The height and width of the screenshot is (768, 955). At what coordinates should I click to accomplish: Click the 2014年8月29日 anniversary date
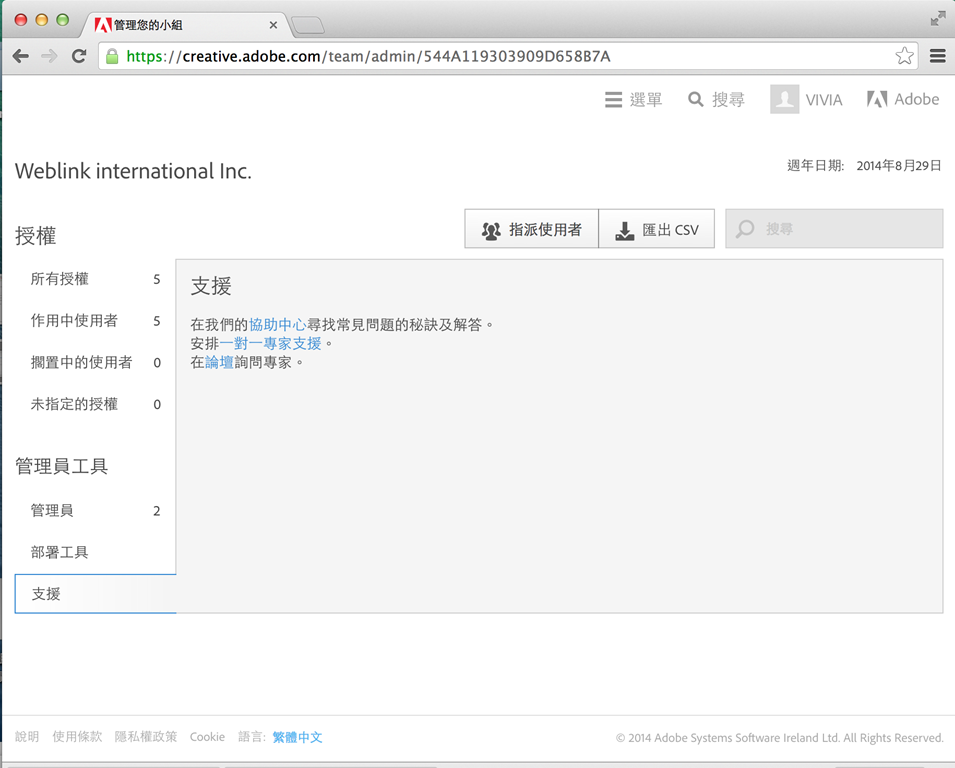(x=899, y=166)
